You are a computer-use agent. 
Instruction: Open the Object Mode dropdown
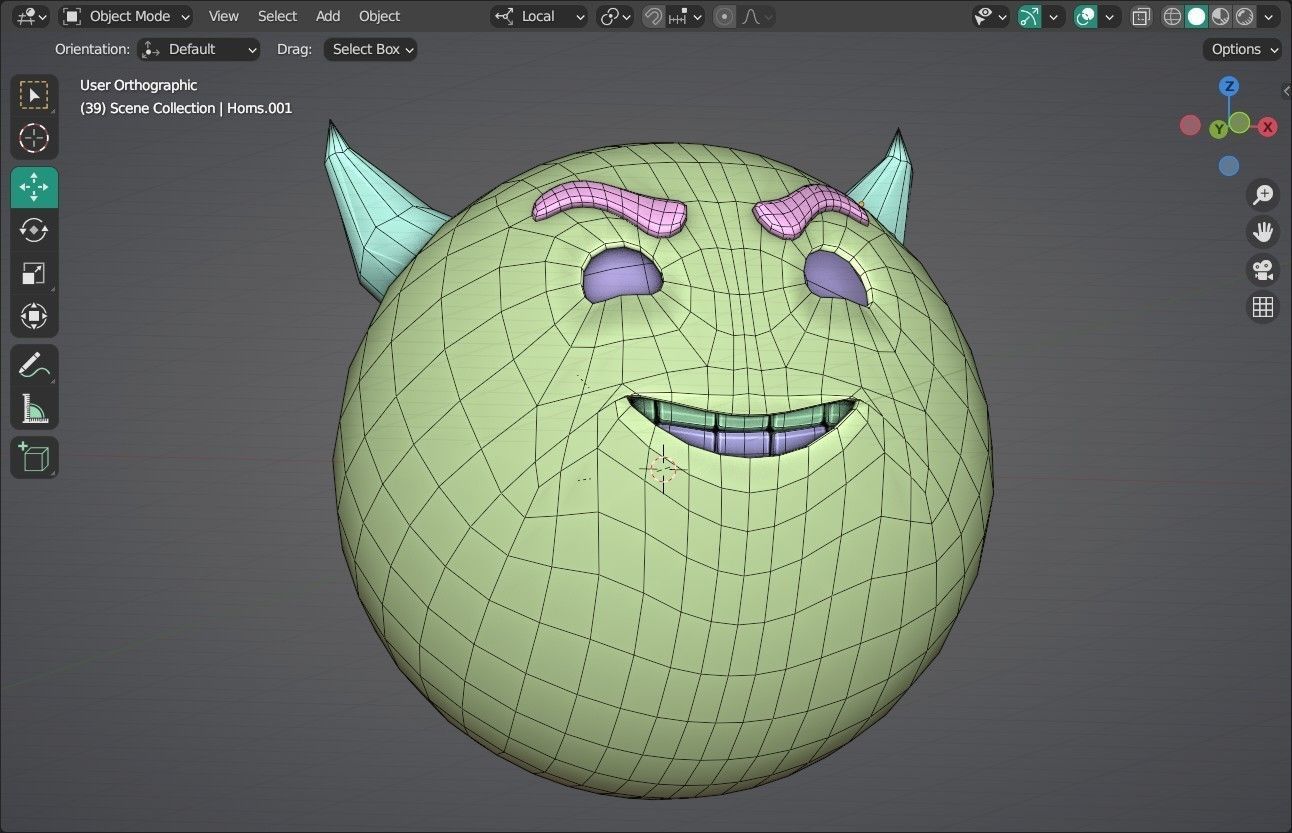pyautogui.click(x=126, y=16)
